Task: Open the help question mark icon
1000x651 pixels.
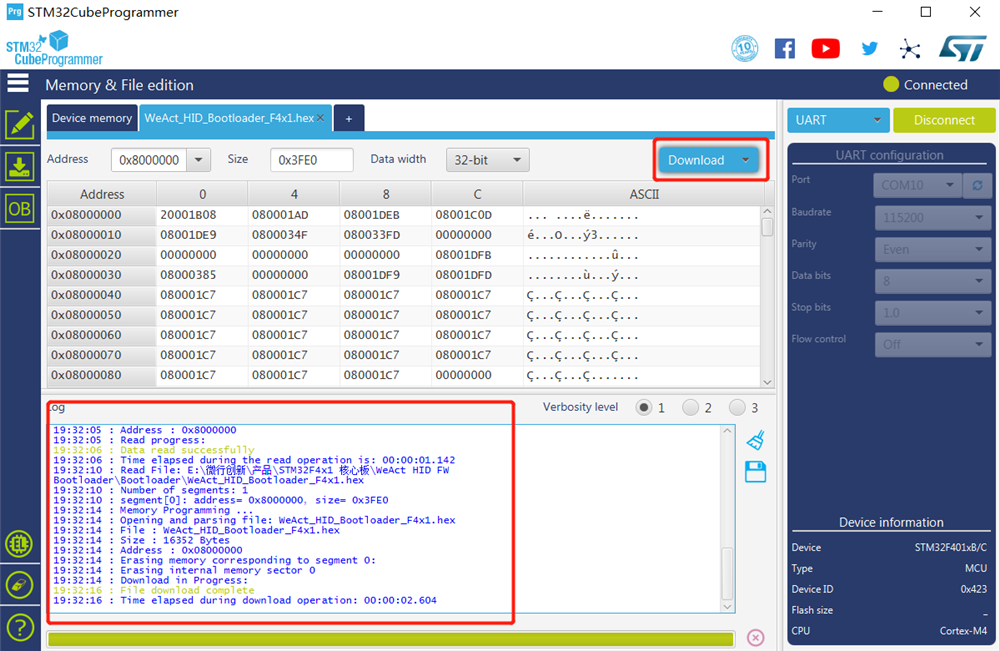Action: coord(20,627)
